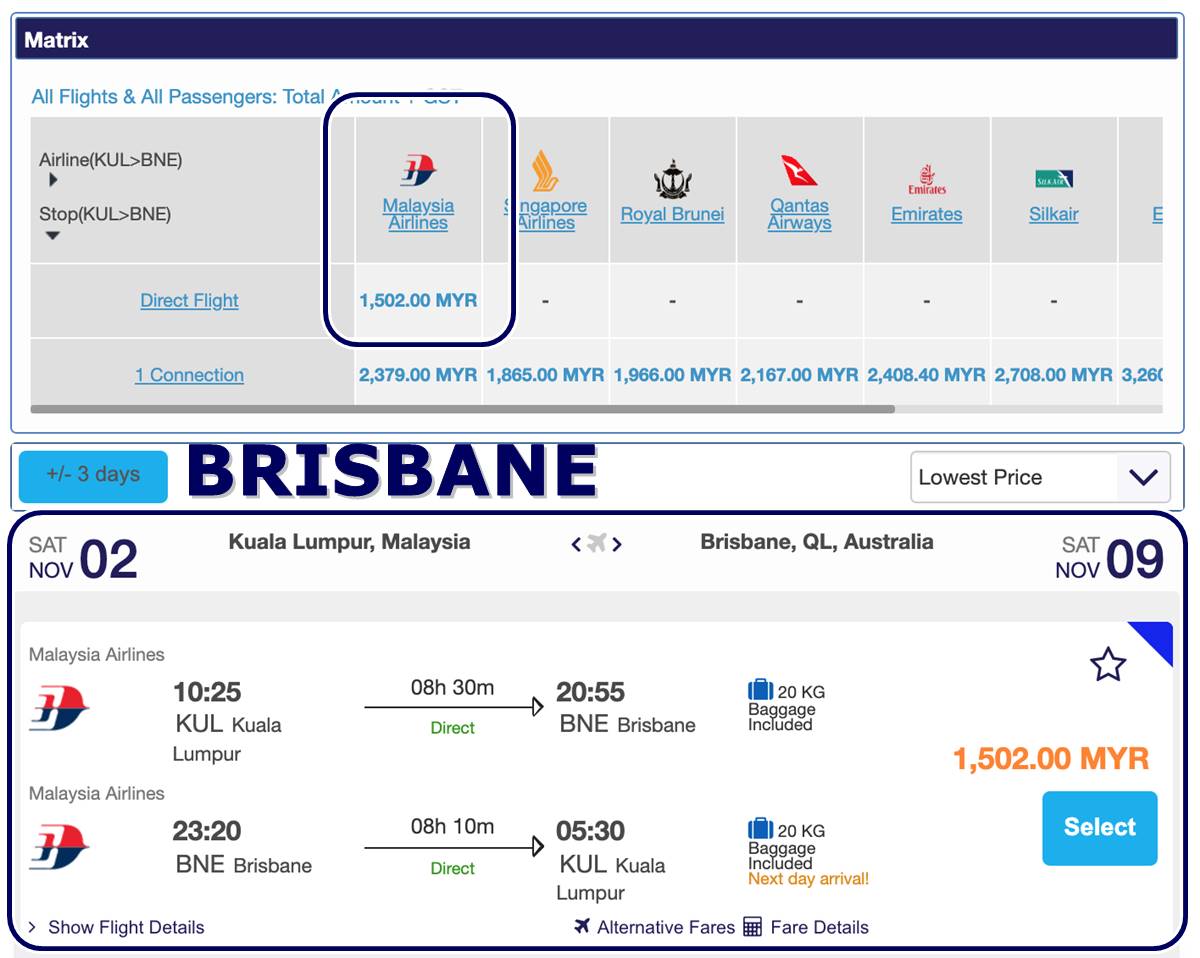The width and height of the screenshot is (1200, 958).
Task: Click the Malaysia Airlines logo in the matrix
Action: [x=419, y=170]
